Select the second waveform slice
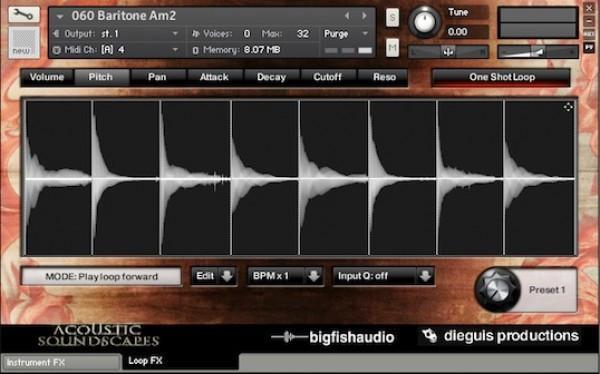600x374 pixels. pos(126,178)
